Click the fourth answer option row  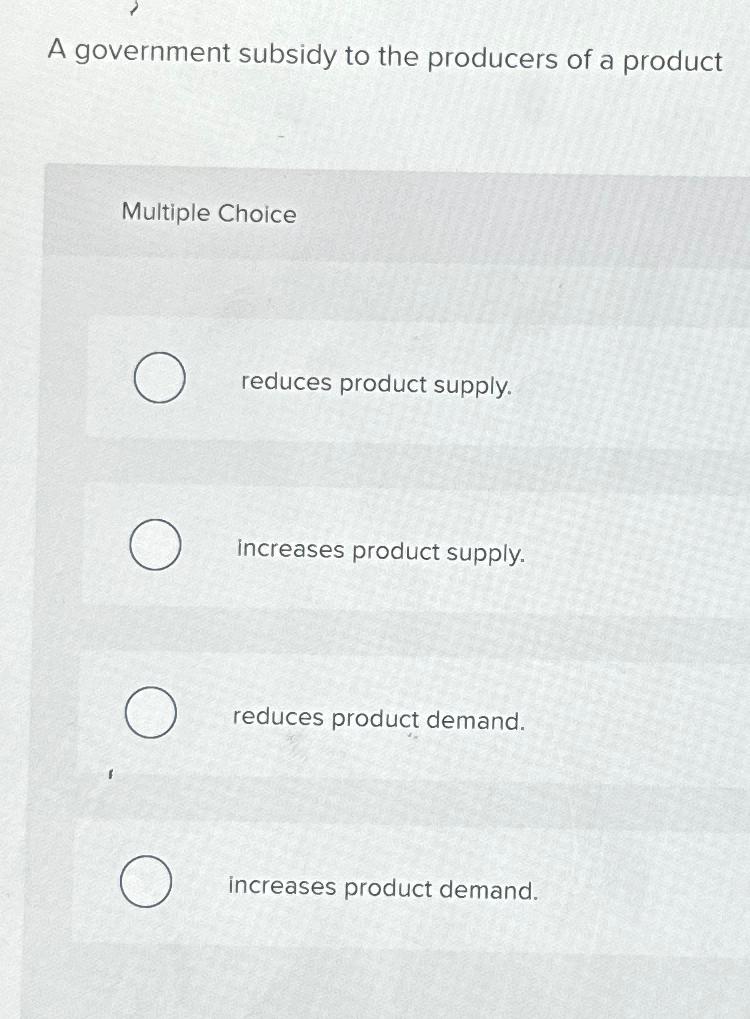pos(400,883)
